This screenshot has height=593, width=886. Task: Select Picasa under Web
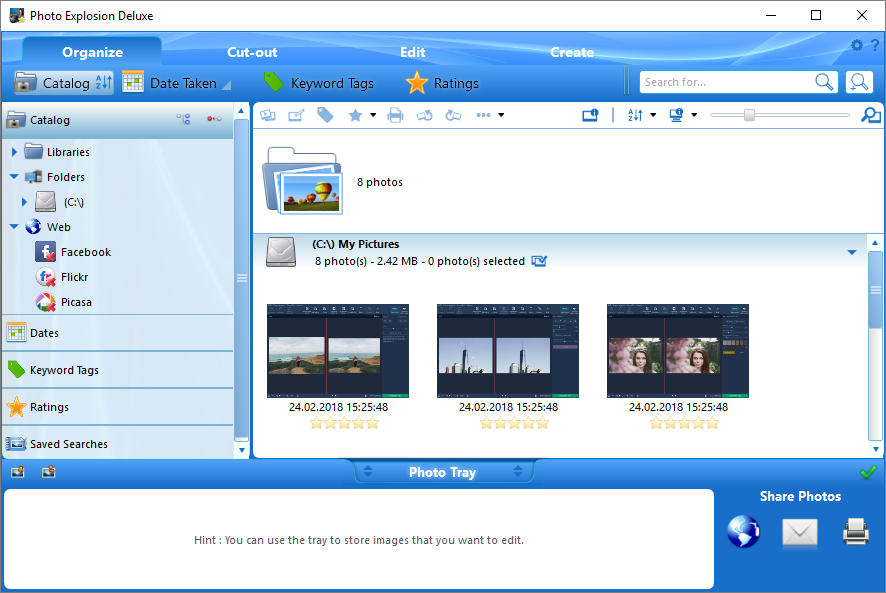pyautogui.click(x=76, y=302)
